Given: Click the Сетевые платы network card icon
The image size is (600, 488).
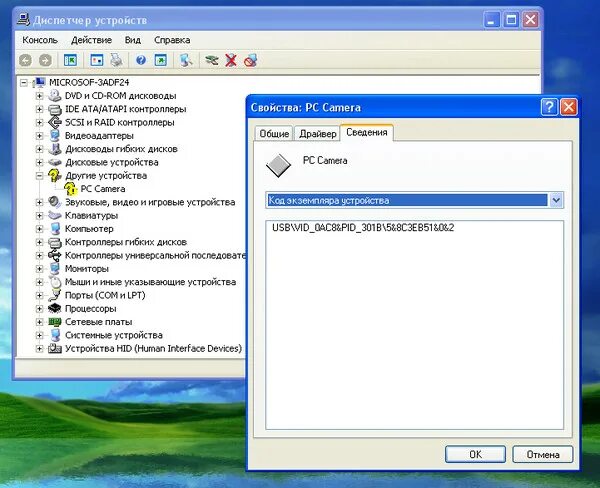Looking at the screenshot, I should 55,322.
